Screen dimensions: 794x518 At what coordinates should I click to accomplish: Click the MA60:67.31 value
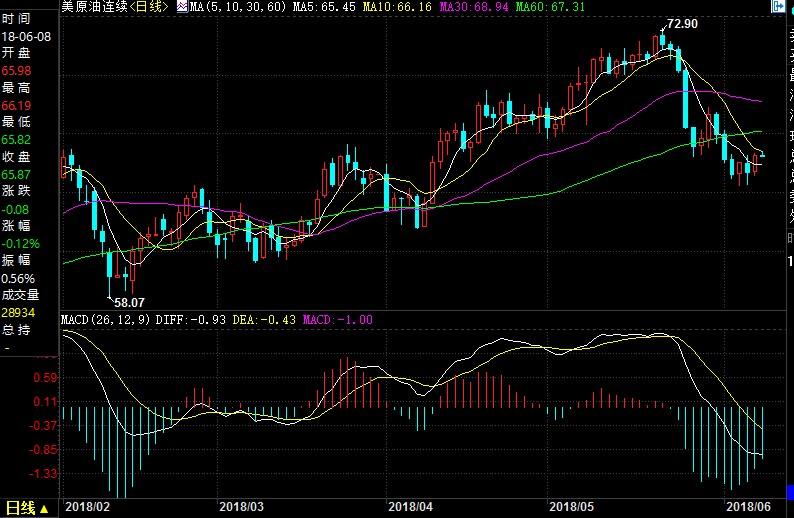pyautogui.click(x=550, y=7)
